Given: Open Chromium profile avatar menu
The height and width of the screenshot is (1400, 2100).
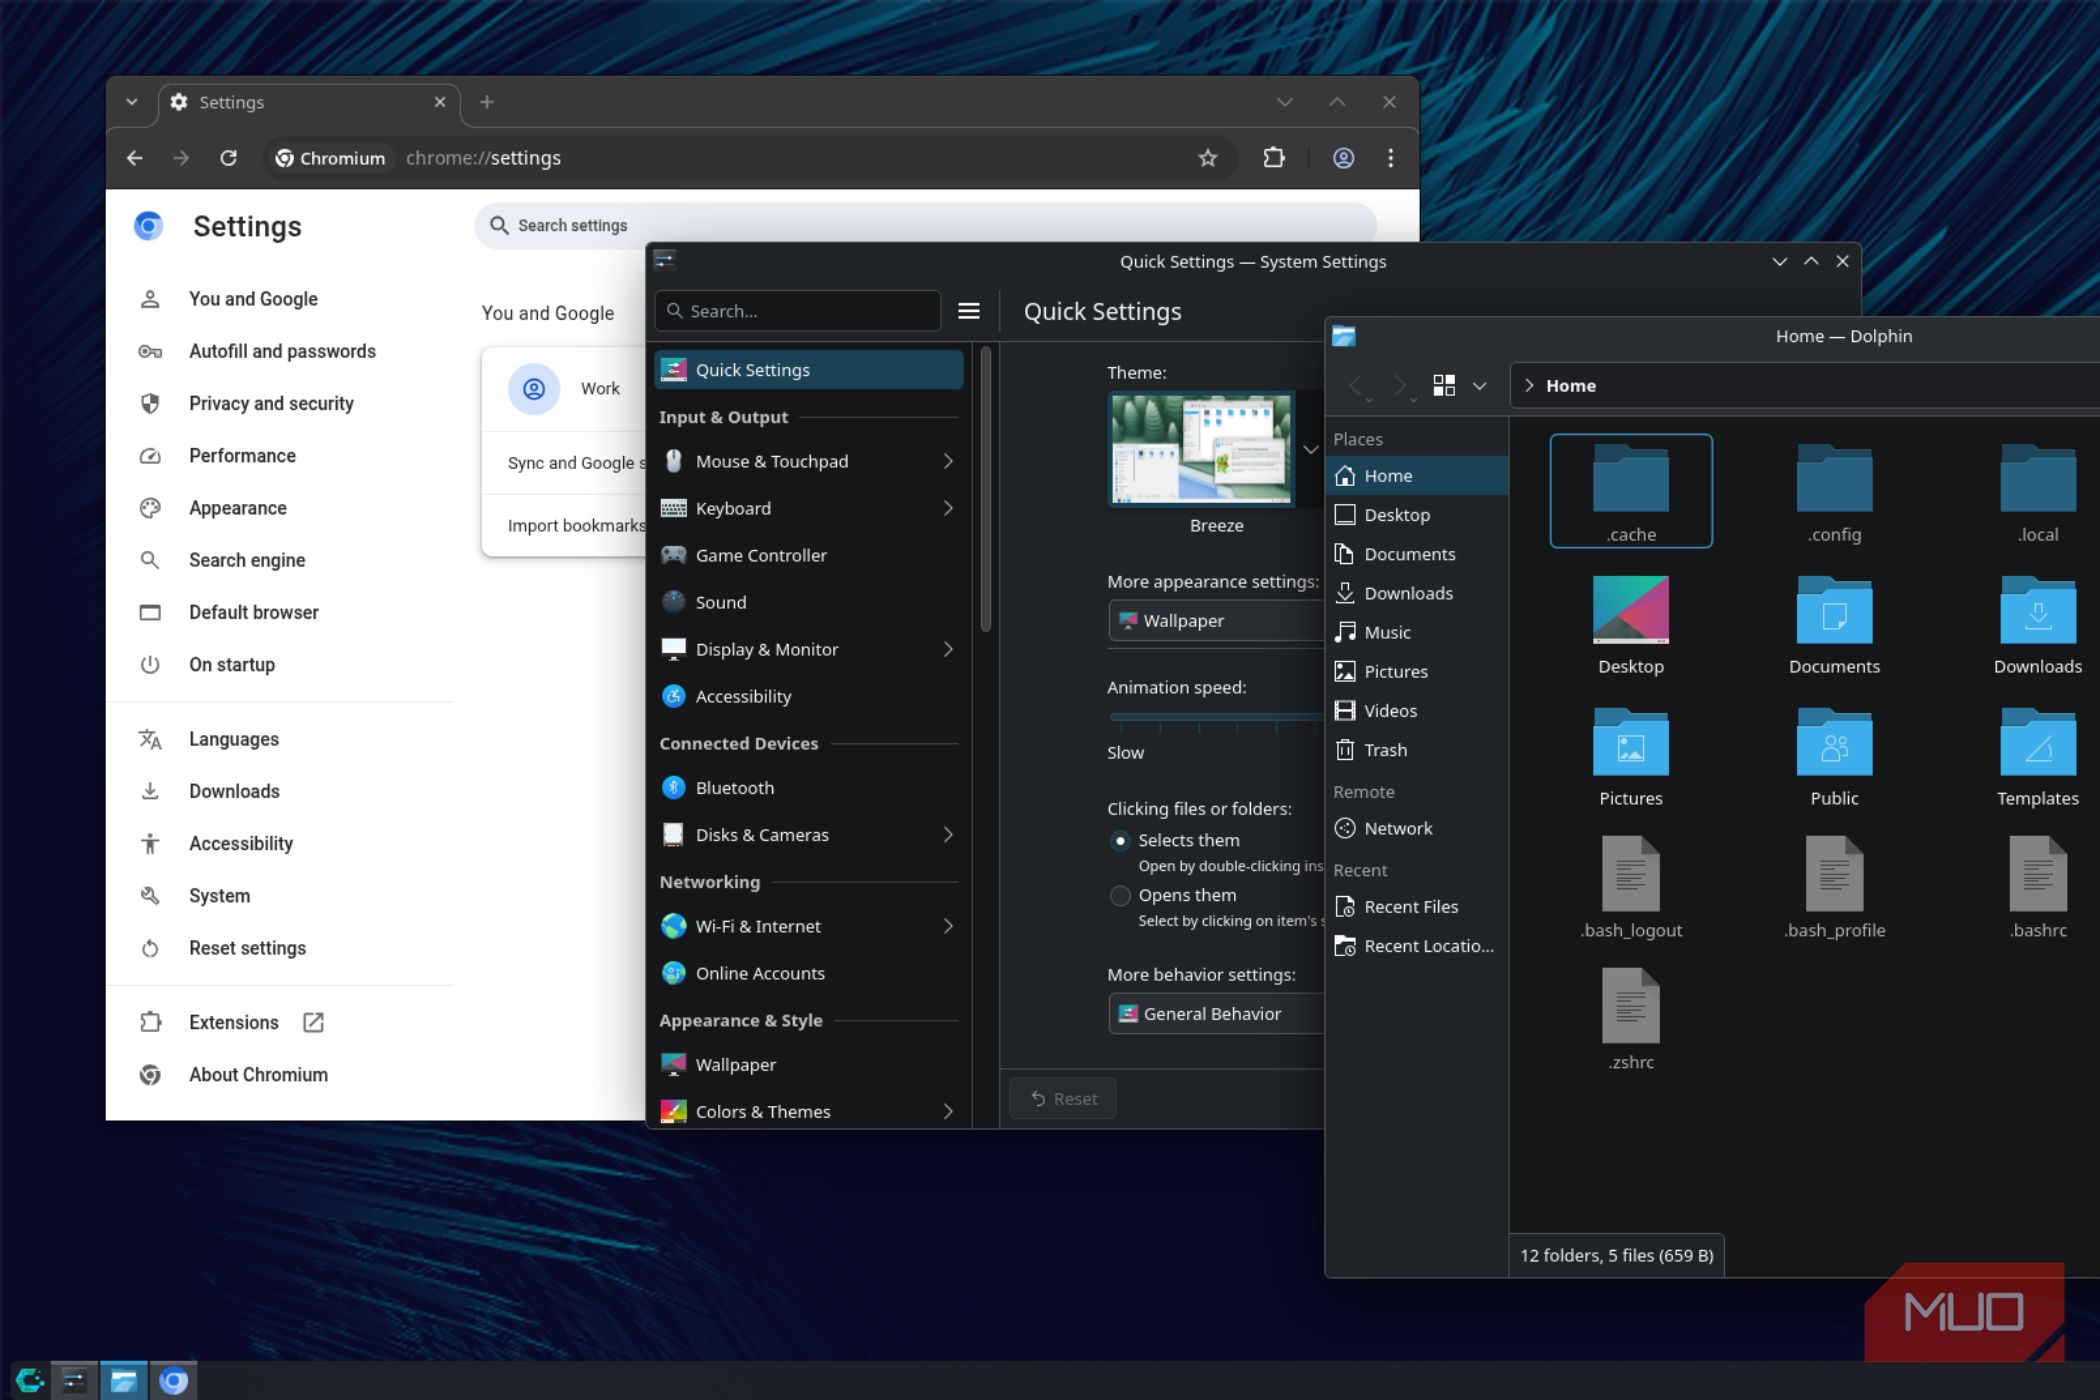Looking at the screenshot, I should pos(1343,158).
